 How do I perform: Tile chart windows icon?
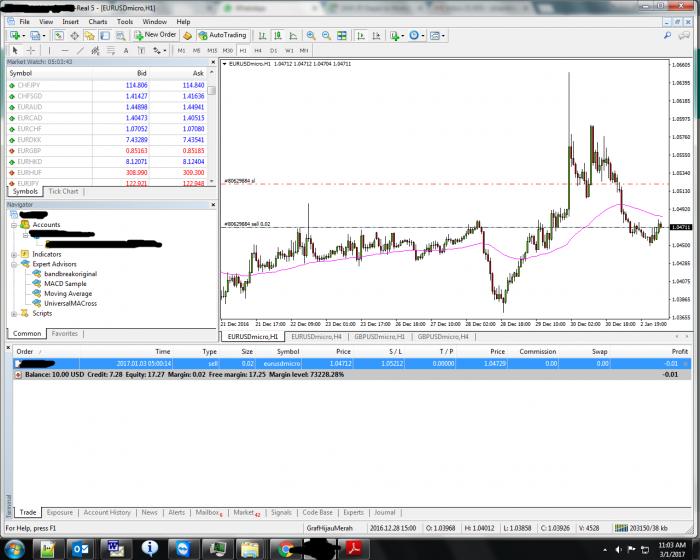point(342,35)
